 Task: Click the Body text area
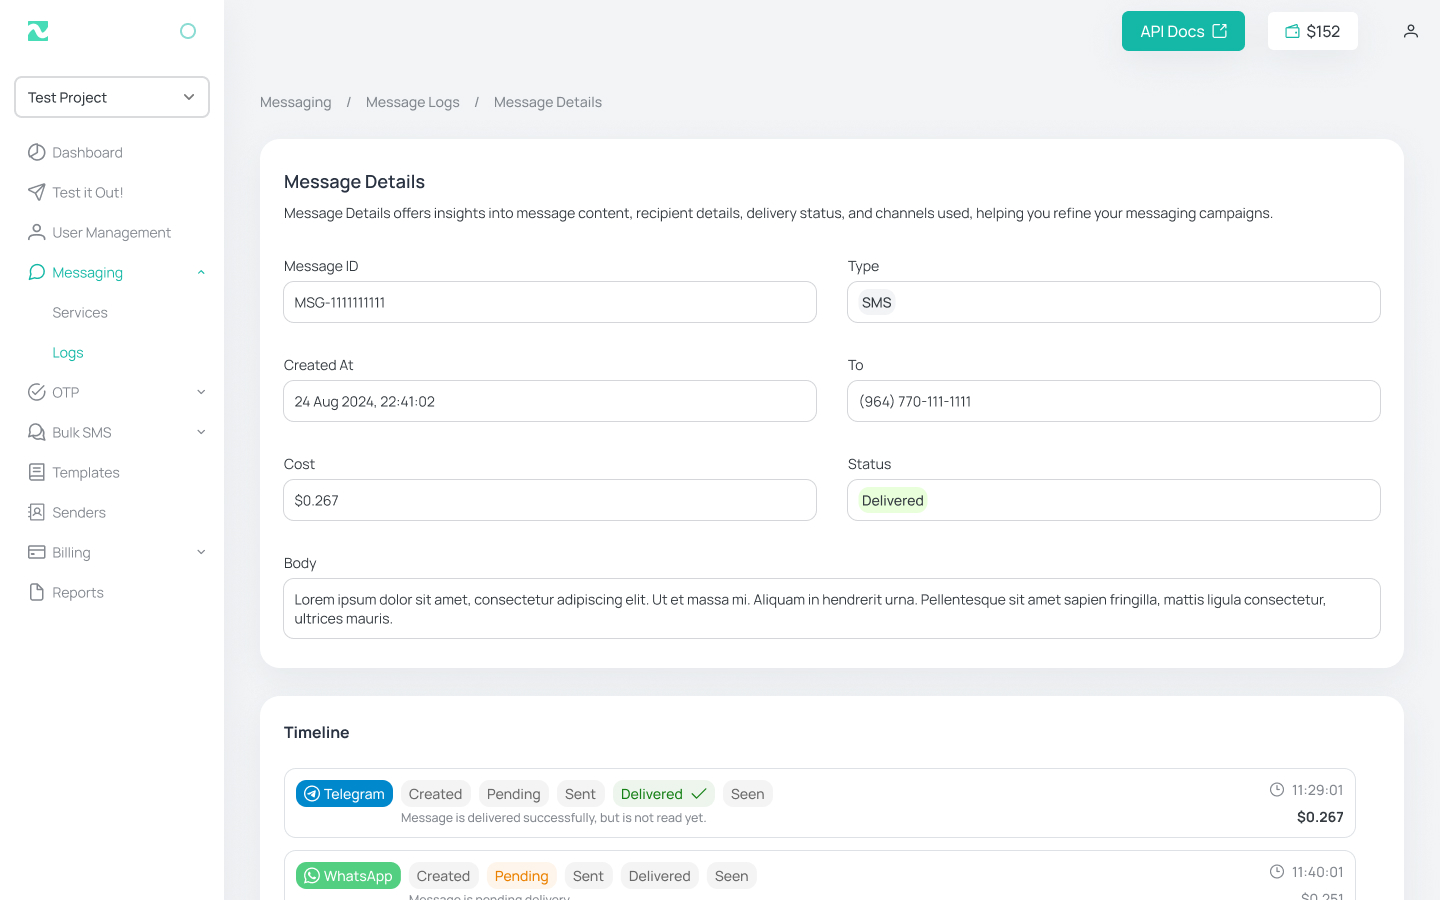pos(832,608)
